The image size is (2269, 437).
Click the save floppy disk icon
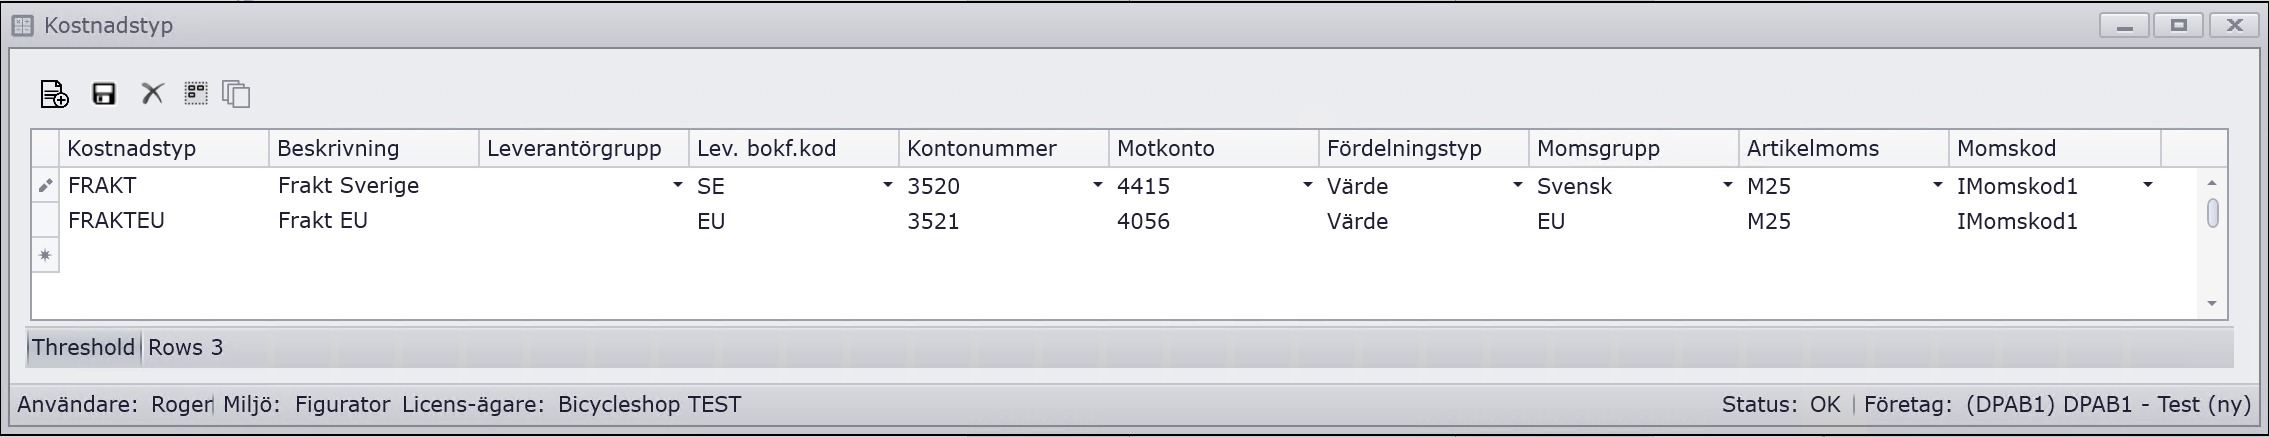coord(104,94)
